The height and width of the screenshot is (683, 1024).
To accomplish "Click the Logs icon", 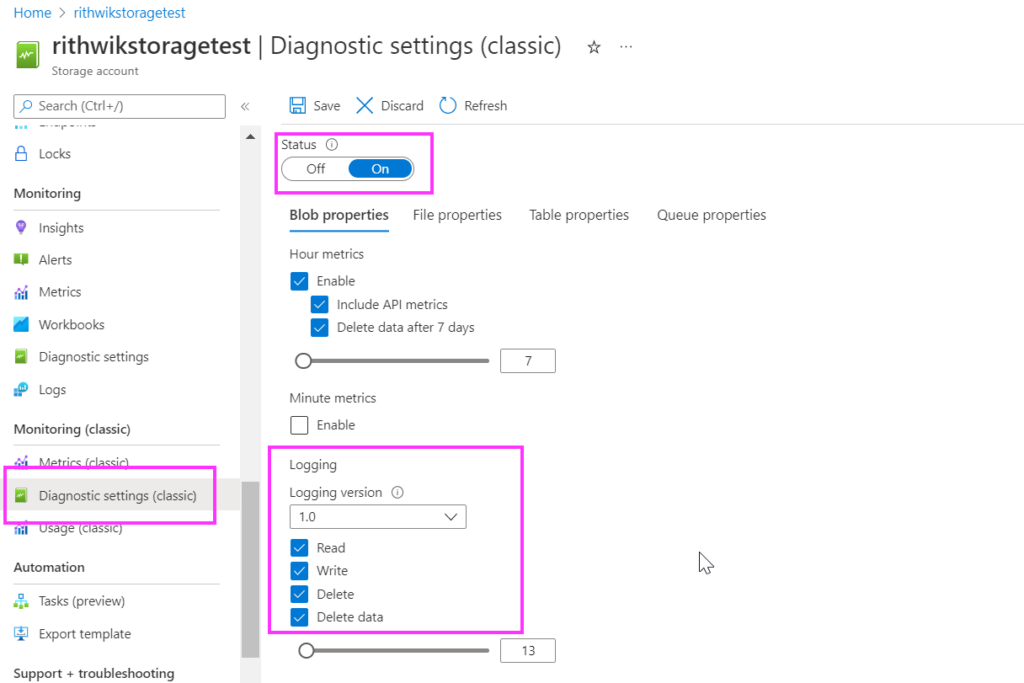I will (x=21, y=389).
